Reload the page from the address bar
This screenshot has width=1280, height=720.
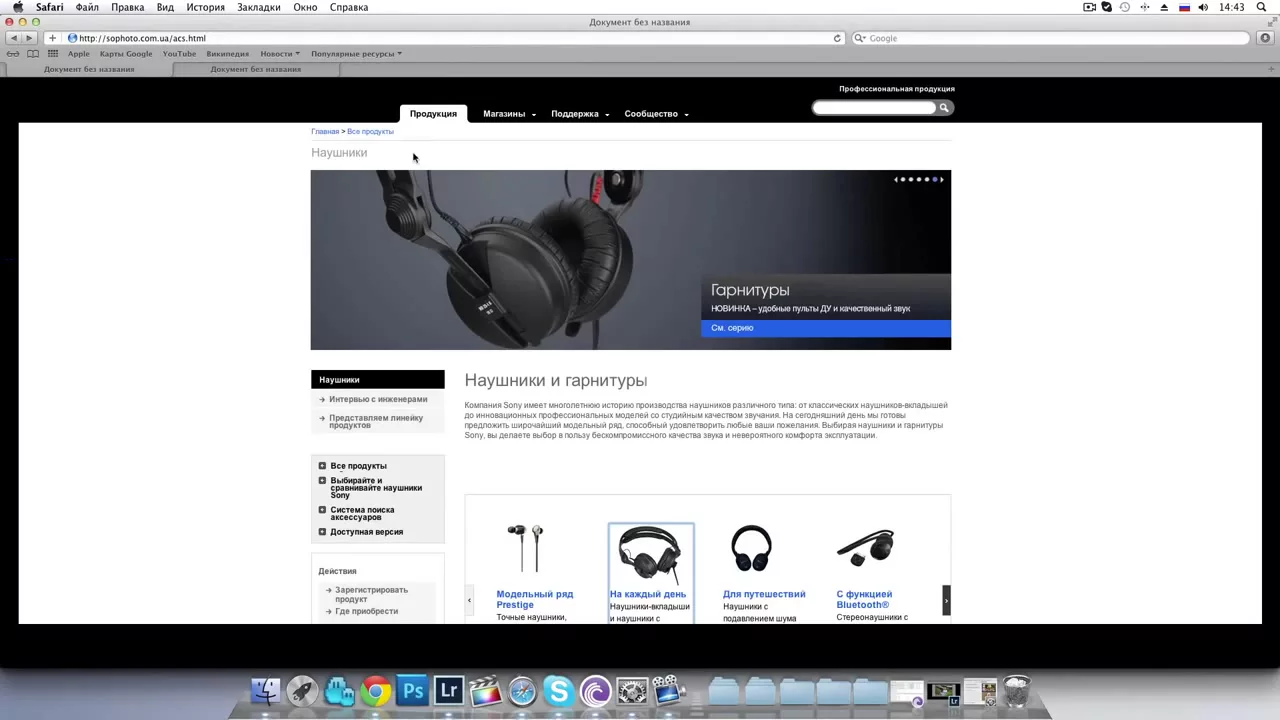coord(837,38)
